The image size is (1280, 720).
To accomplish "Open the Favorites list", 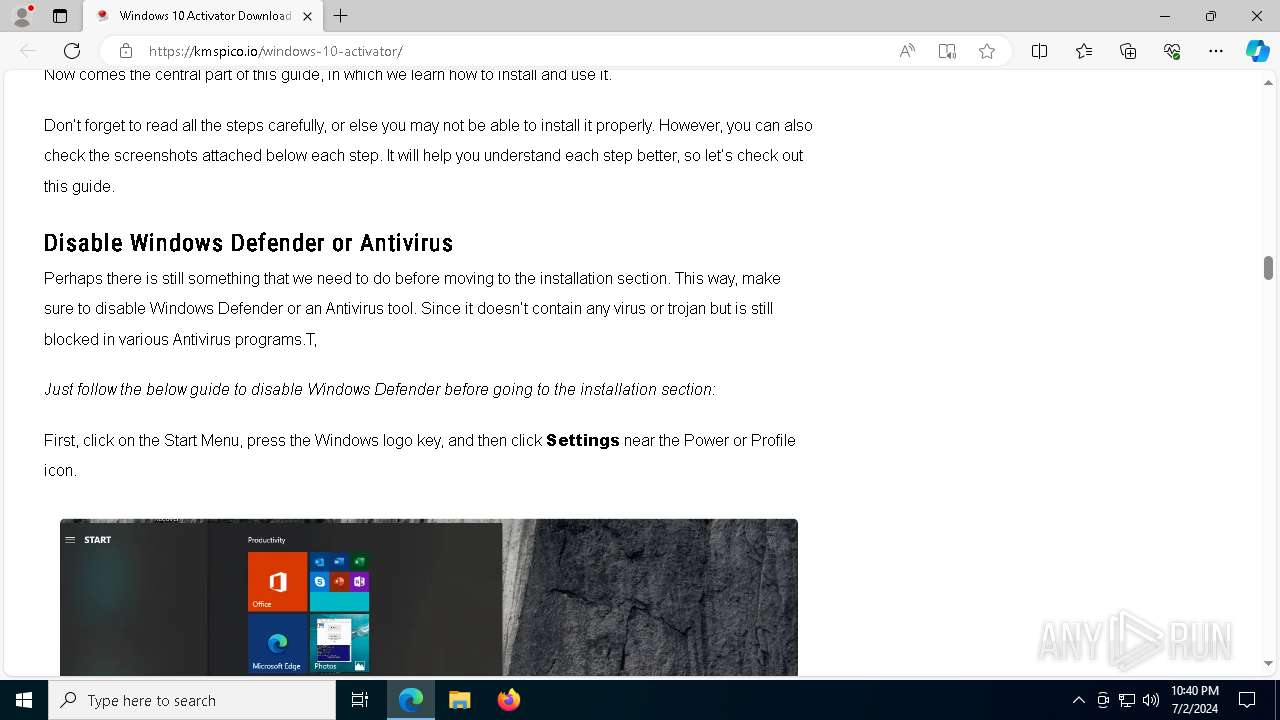I will click(x=1084, y=51).
